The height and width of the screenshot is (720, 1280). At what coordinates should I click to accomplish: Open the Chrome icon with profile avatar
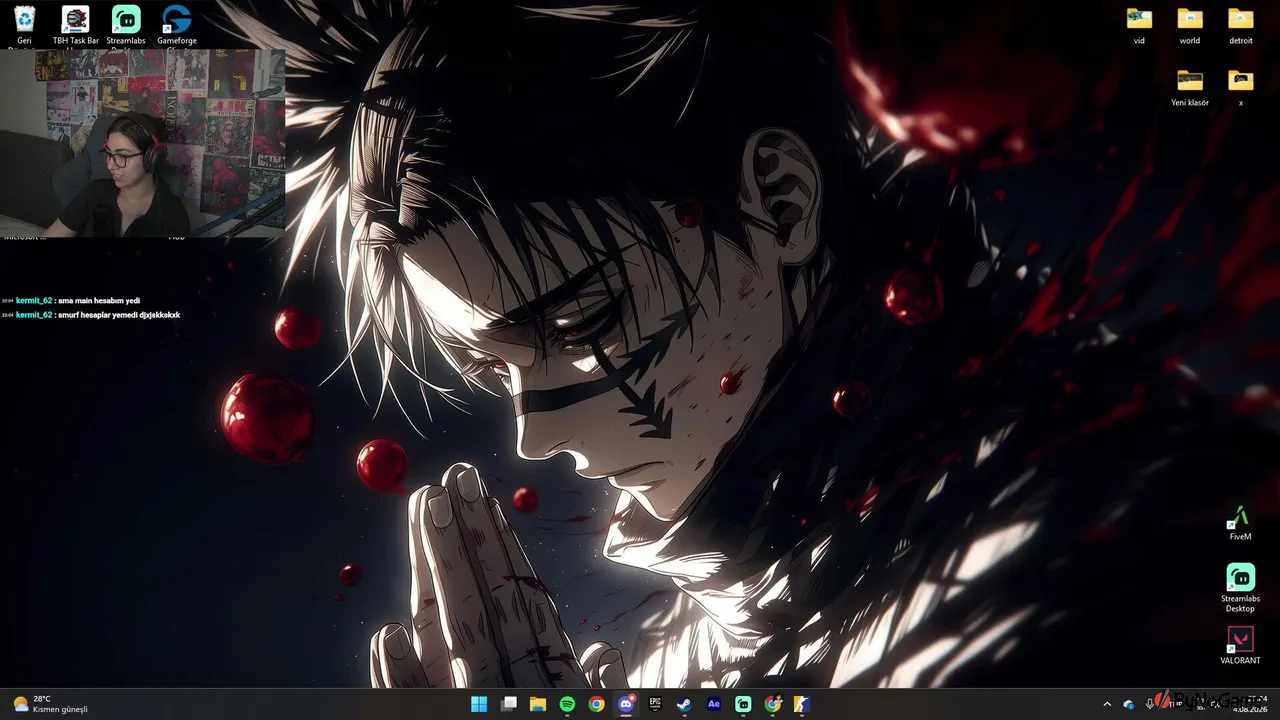pyautogui.click(x=773, y=704)
